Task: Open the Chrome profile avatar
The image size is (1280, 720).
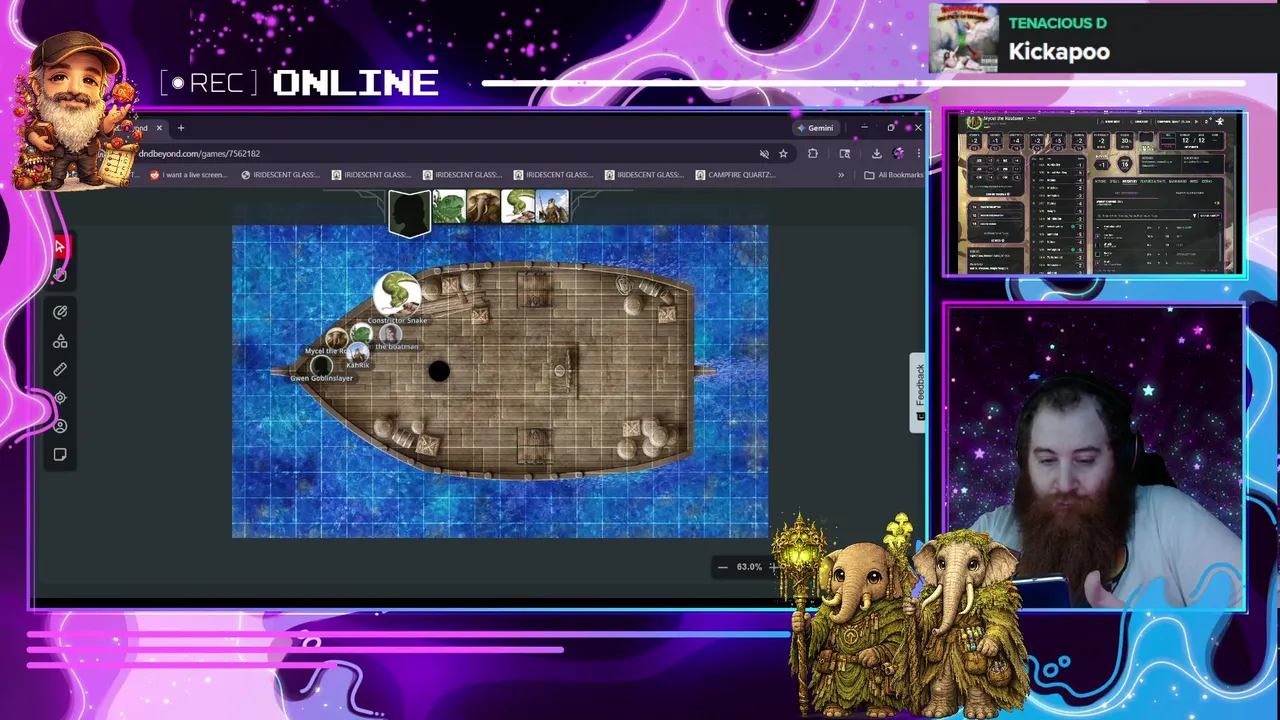Action: coord(898,154)
